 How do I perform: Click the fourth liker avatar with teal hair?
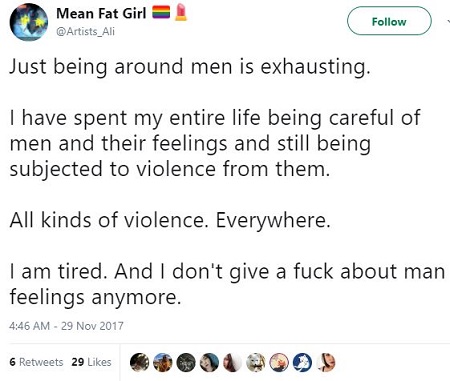pos(209,362)
